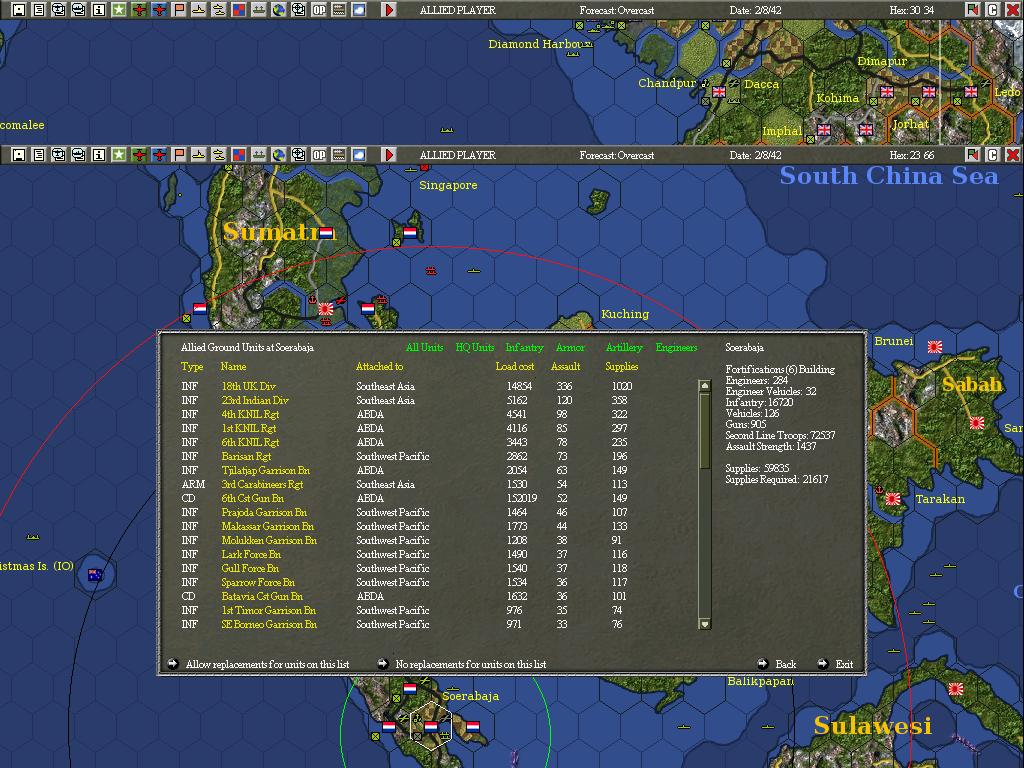This screenshot has width=1024, height=768.
Task: Sort by Load cost column header
Action: point(515,366)
